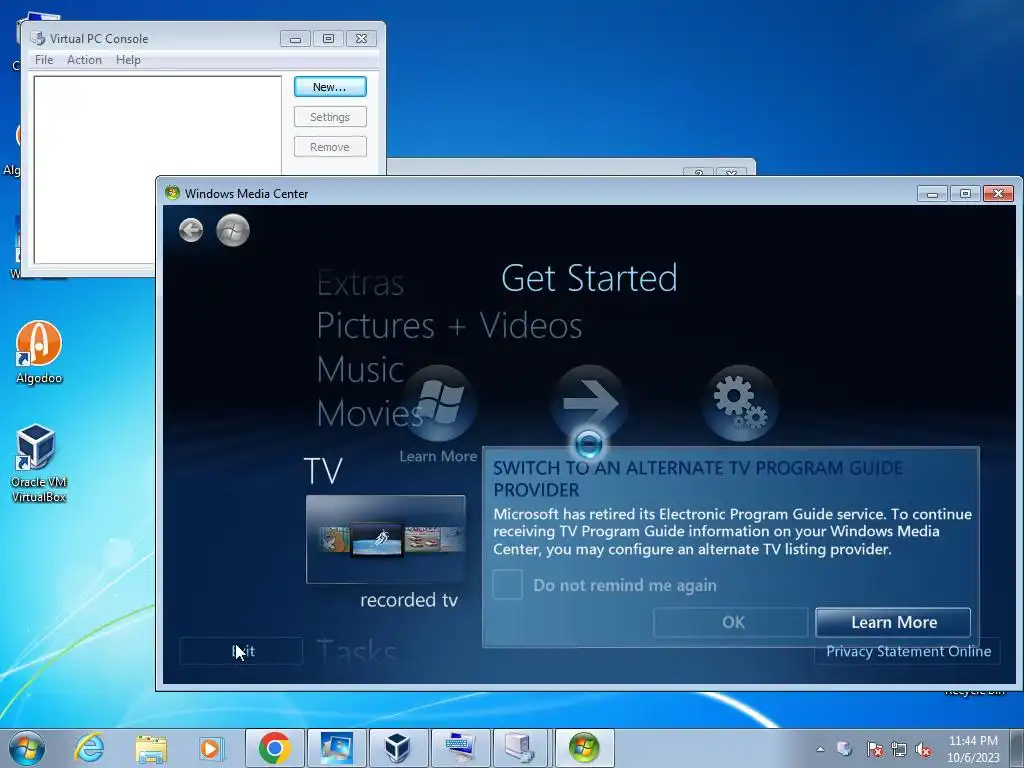1024x768 pixels.
Task: Open the Privacy Statement Online link
Action: pyautogui.click(x=908, y=651)
